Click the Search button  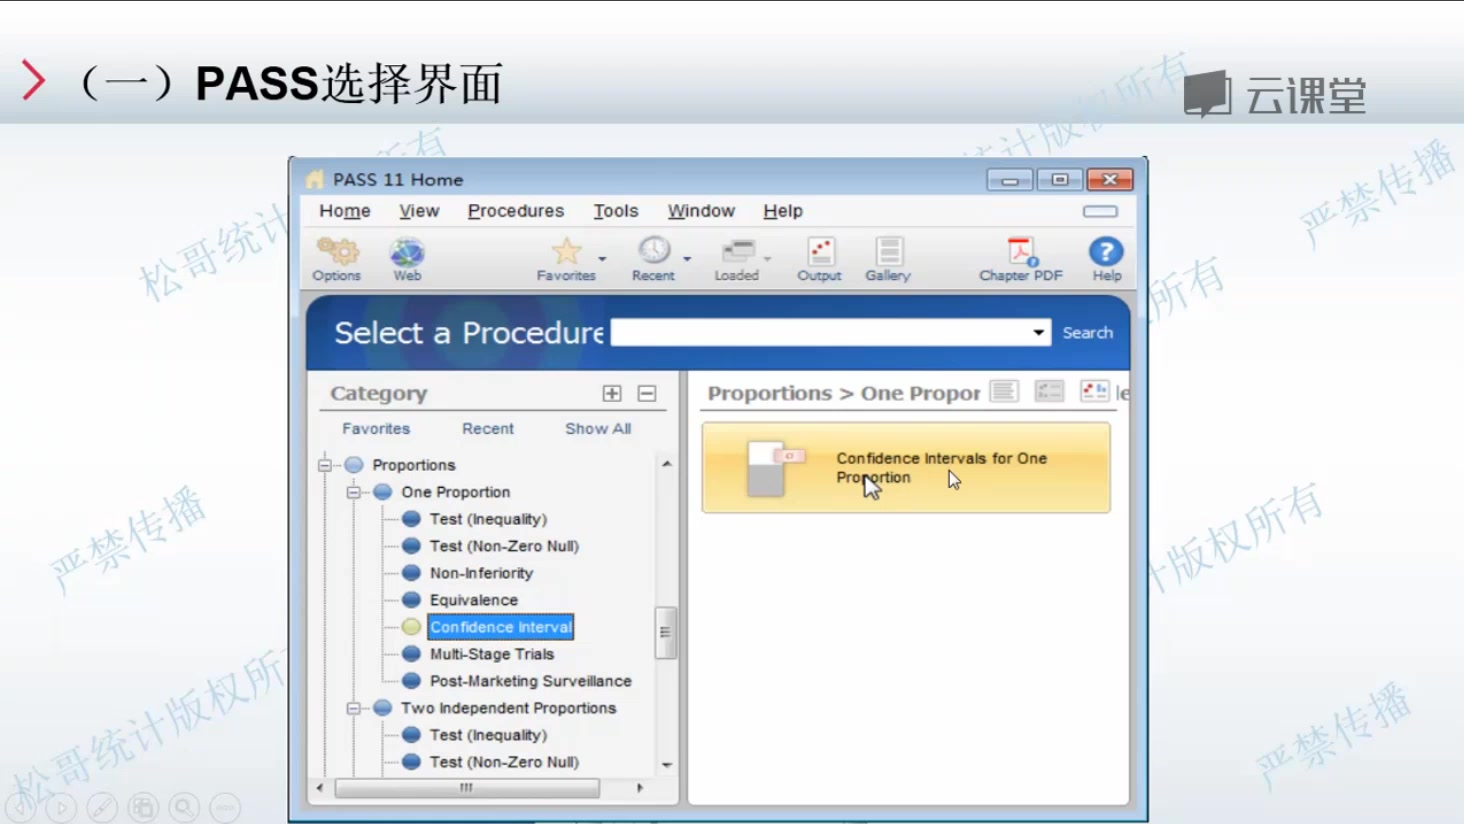[x=1088, y=333]
